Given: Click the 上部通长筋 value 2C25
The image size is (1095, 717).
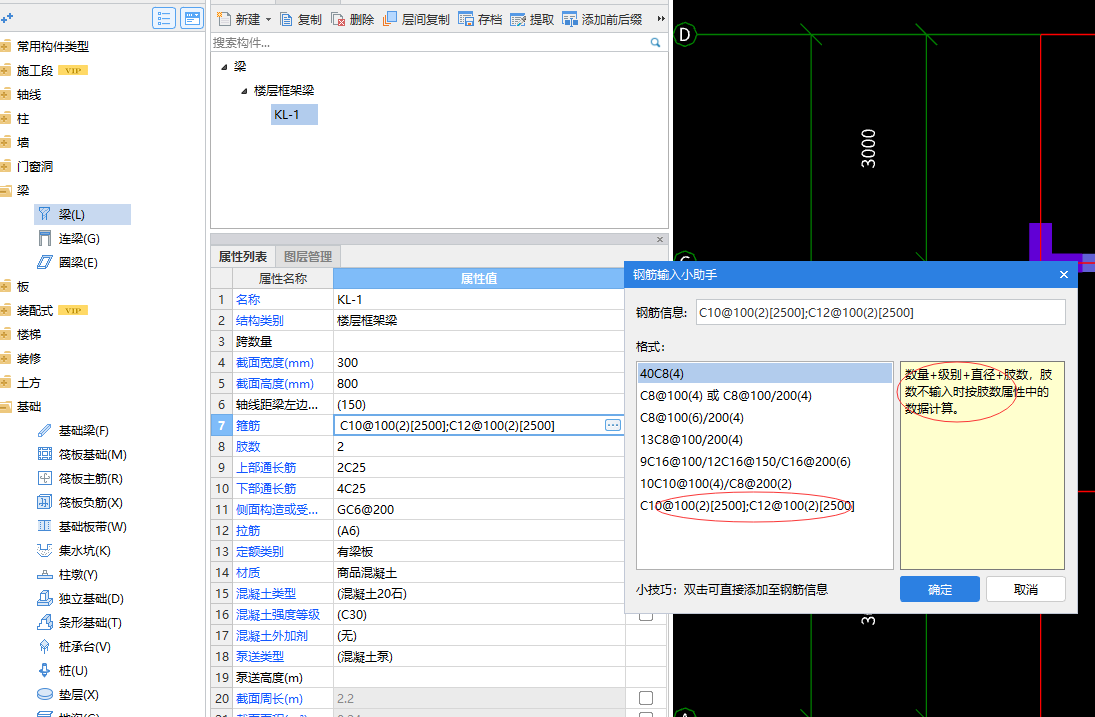Looking at the screenshot, I should click(478, 468).
